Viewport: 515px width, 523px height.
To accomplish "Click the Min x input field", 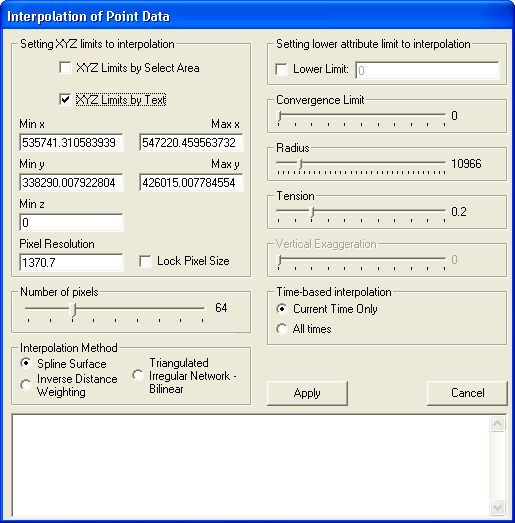I will click(71, 143).
